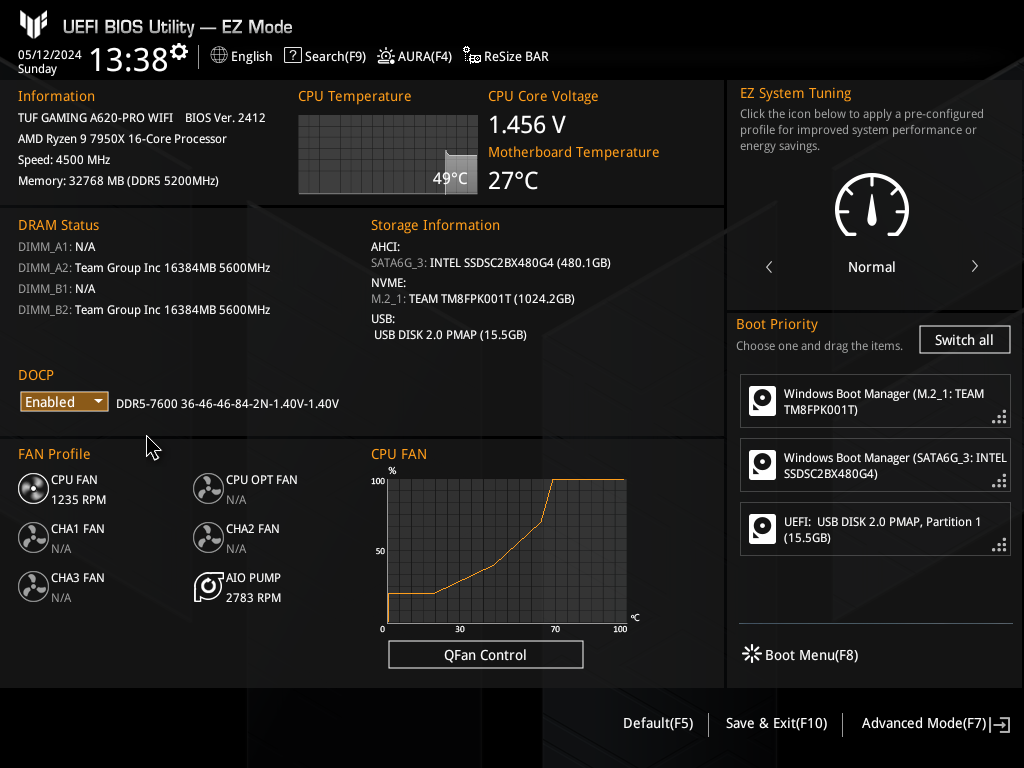Click the Search(F9) menu label
Screen dimensions: 1024x768
335,57
